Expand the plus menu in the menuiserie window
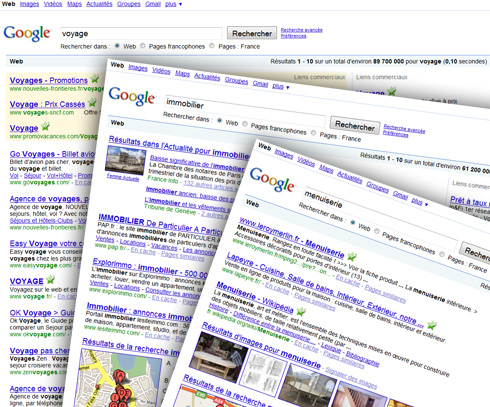The width and height of the screenshot is (490, 407). (420, 201)
